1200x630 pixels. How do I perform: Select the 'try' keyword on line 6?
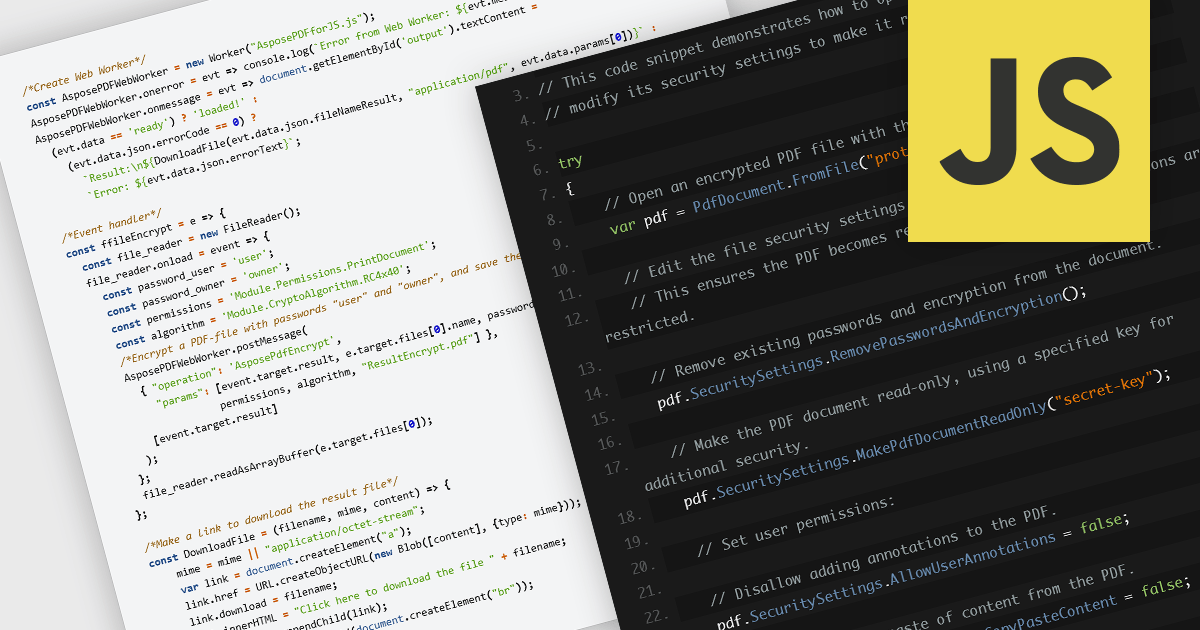pos(570,161)
